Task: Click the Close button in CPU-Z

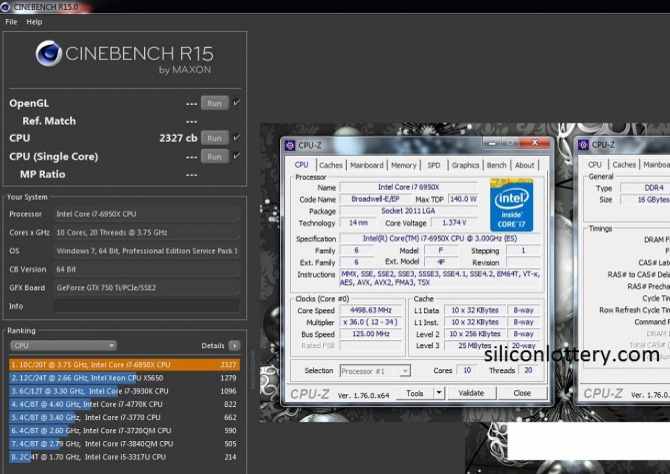Action: (522, 393)
